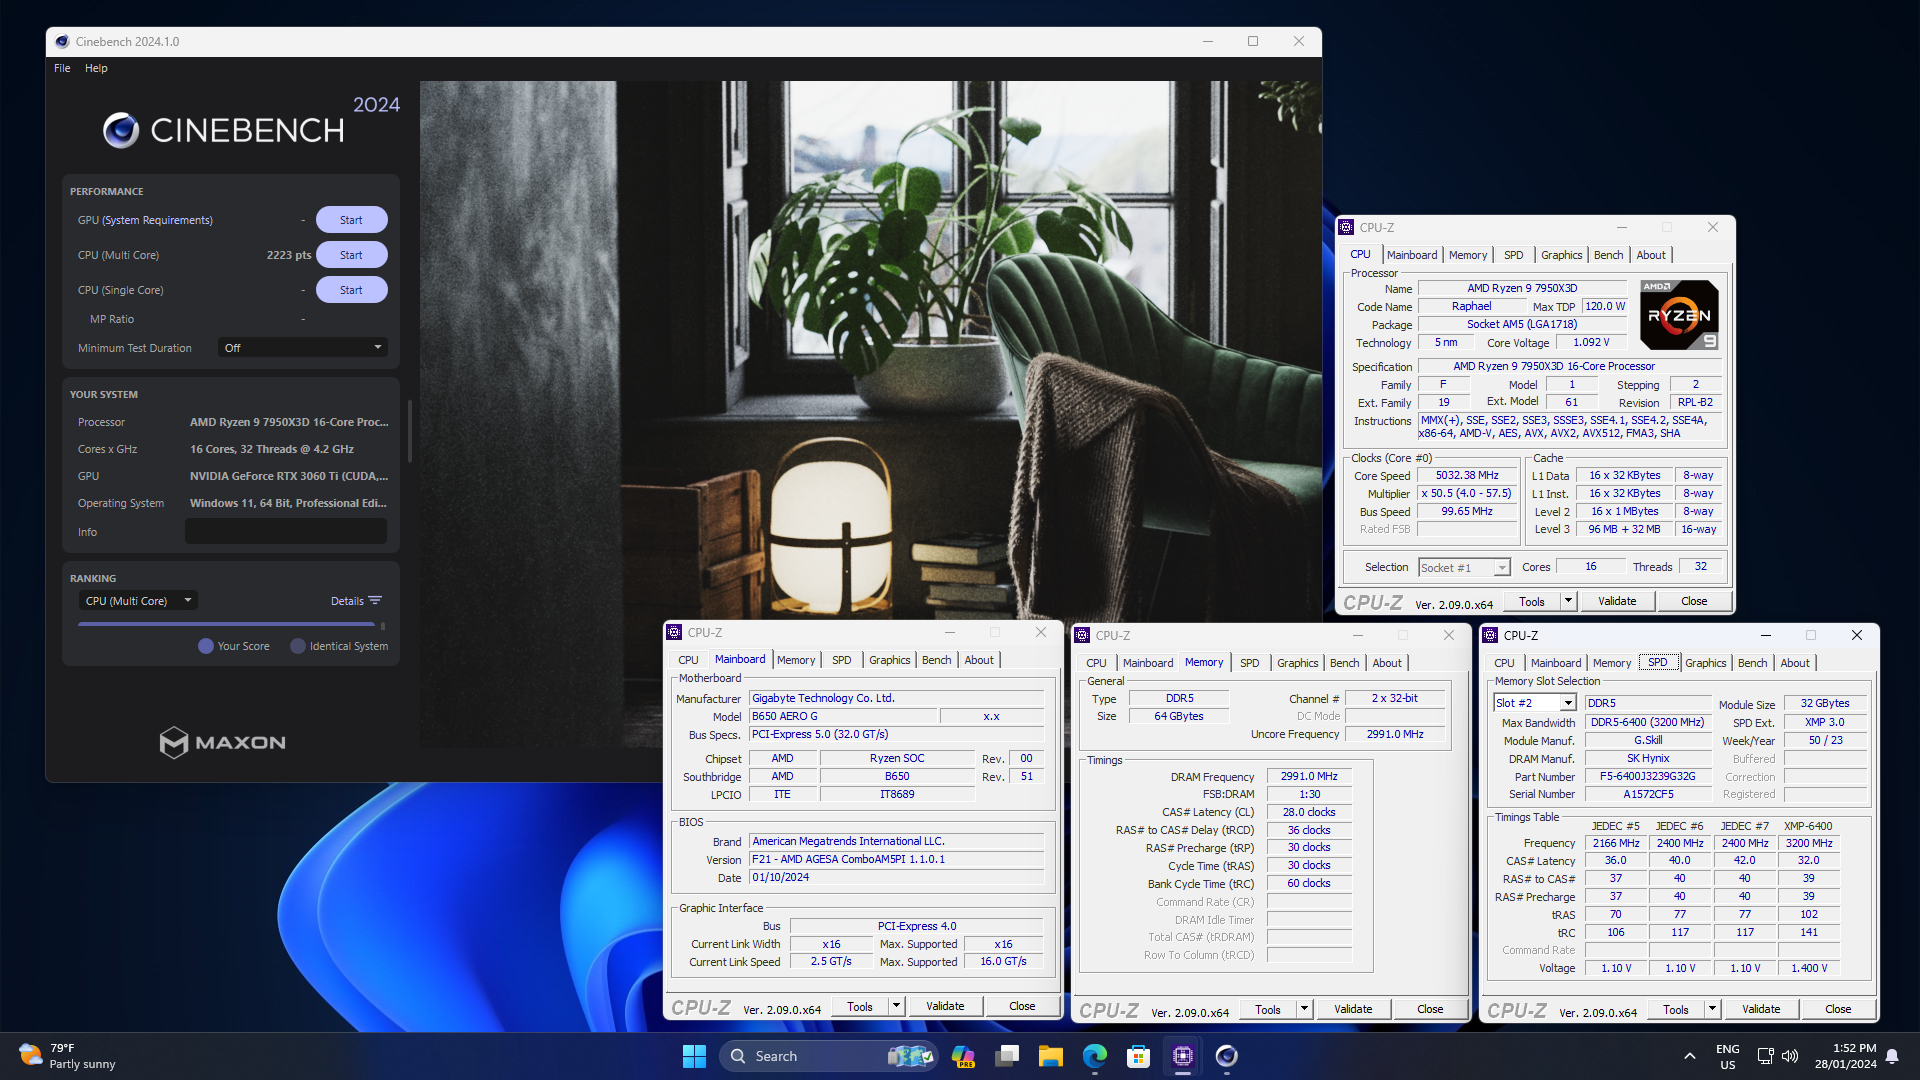This screenshot has width=1920, height=1080.
Task: Expand Tools arrow in CPU-Z CPU window
Action: tap(1568, 601)
